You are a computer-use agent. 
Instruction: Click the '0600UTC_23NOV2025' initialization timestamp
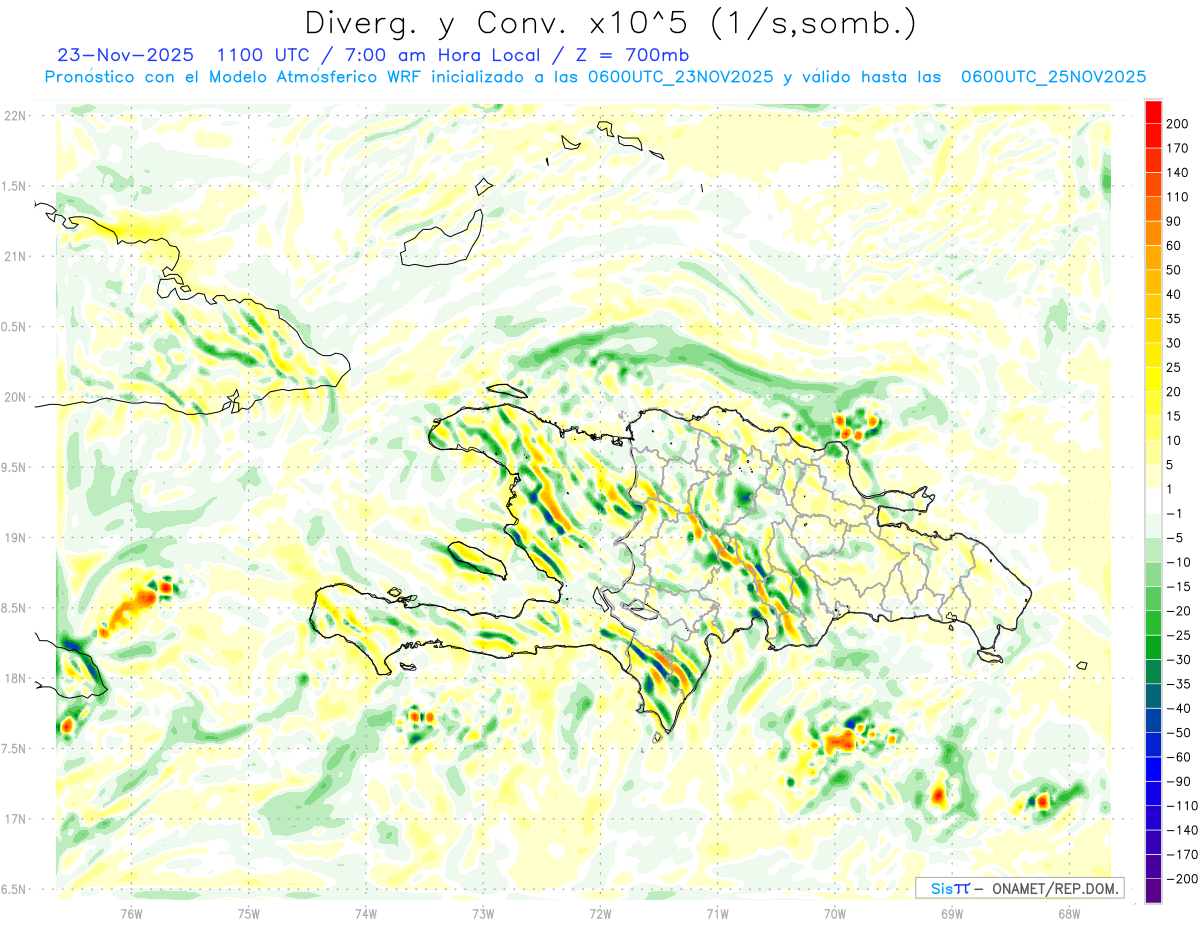680,77
